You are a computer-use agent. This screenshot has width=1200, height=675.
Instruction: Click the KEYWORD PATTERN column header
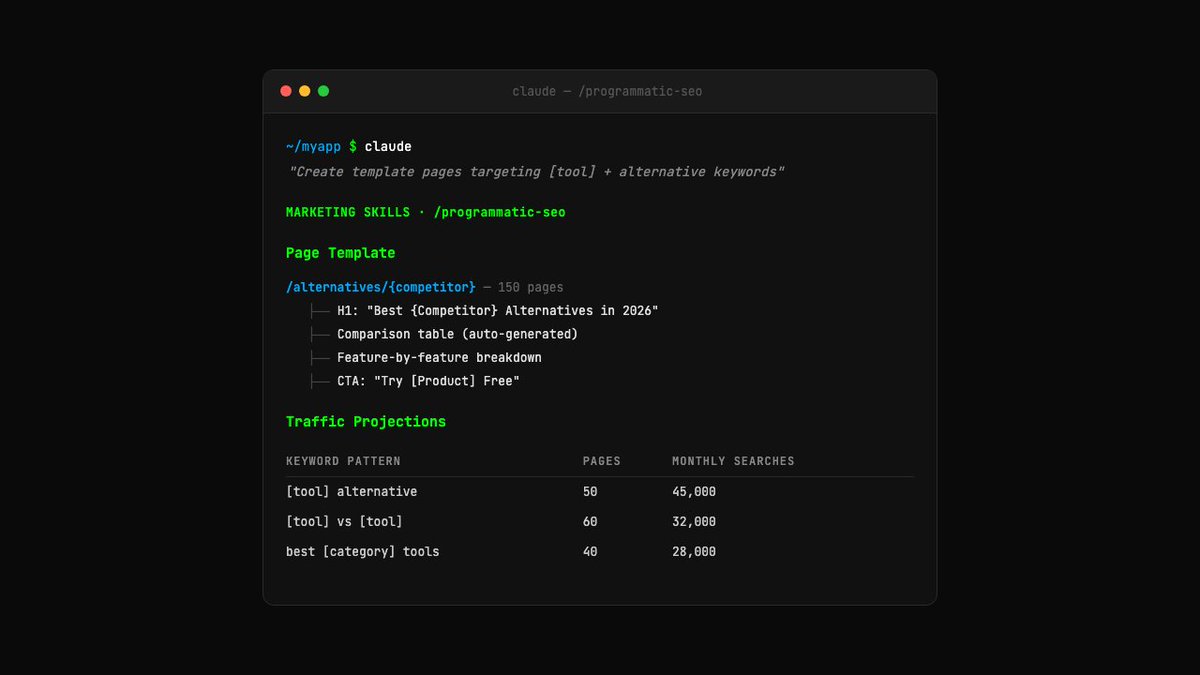tap(343, 461)
